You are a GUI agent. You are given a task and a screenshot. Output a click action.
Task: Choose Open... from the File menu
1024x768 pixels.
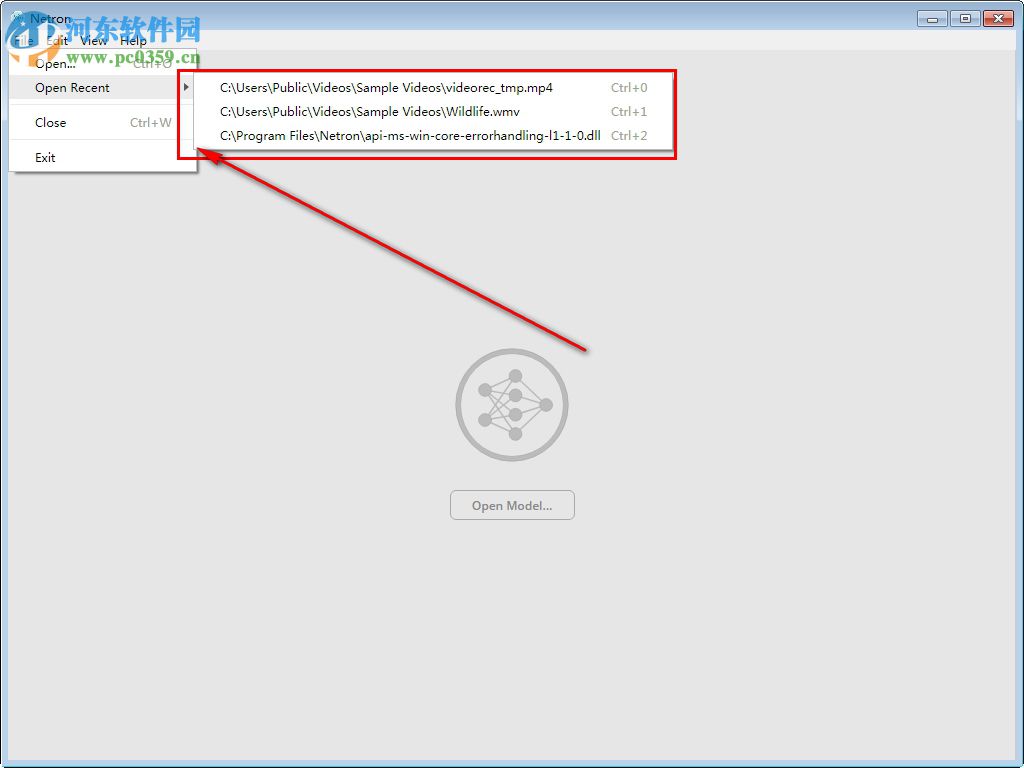[103, 63]
